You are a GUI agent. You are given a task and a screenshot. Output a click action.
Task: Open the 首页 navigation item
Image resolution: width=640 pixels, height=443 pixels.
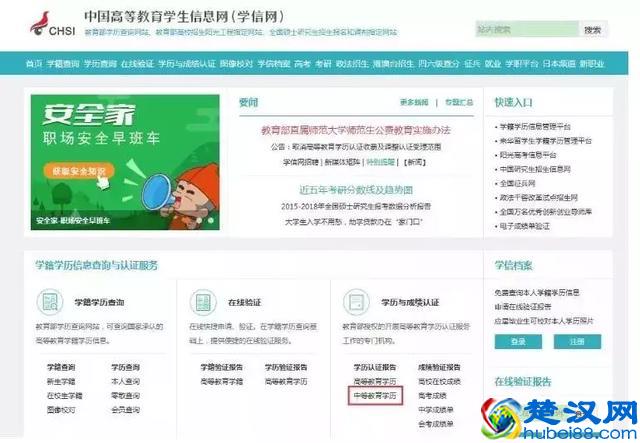tap(33, 64)
